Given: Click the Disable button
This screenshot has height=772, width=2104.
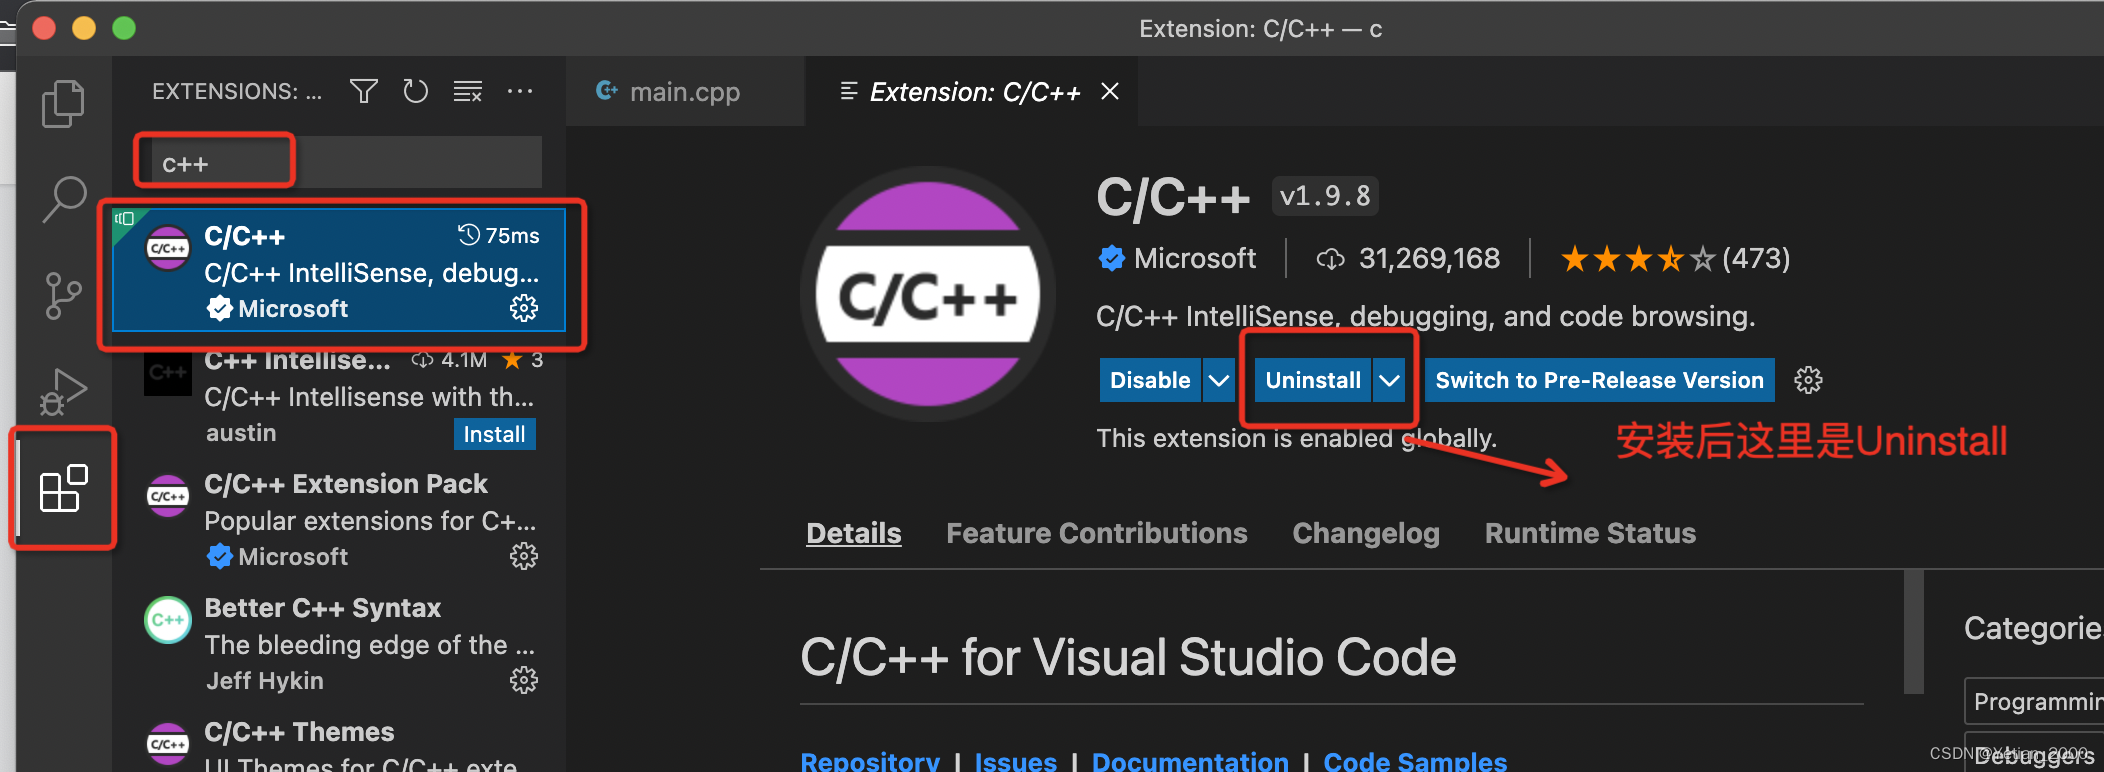Looking at the screenshot, I should pos(1150,380).
